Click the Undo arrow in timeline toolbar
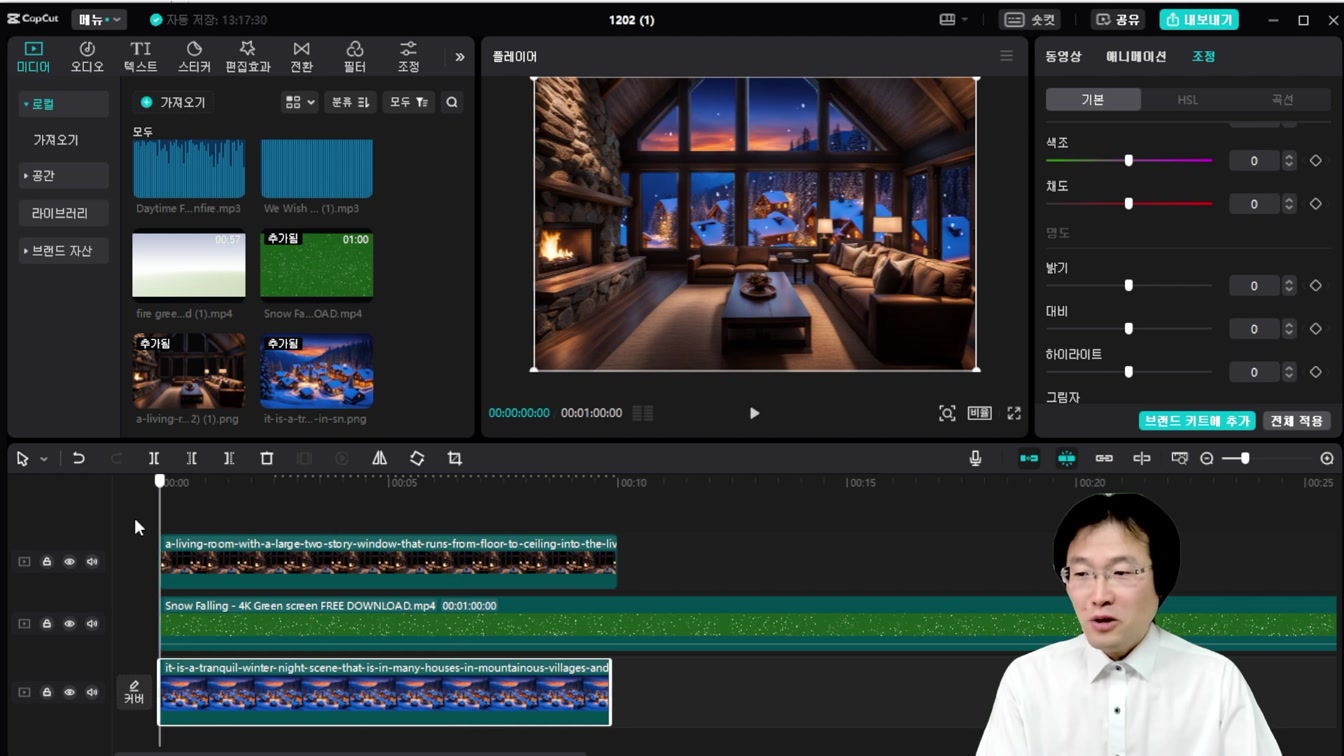Image resolution: width=1344 pixels, height=756 pixels. (x=78, y=458)
